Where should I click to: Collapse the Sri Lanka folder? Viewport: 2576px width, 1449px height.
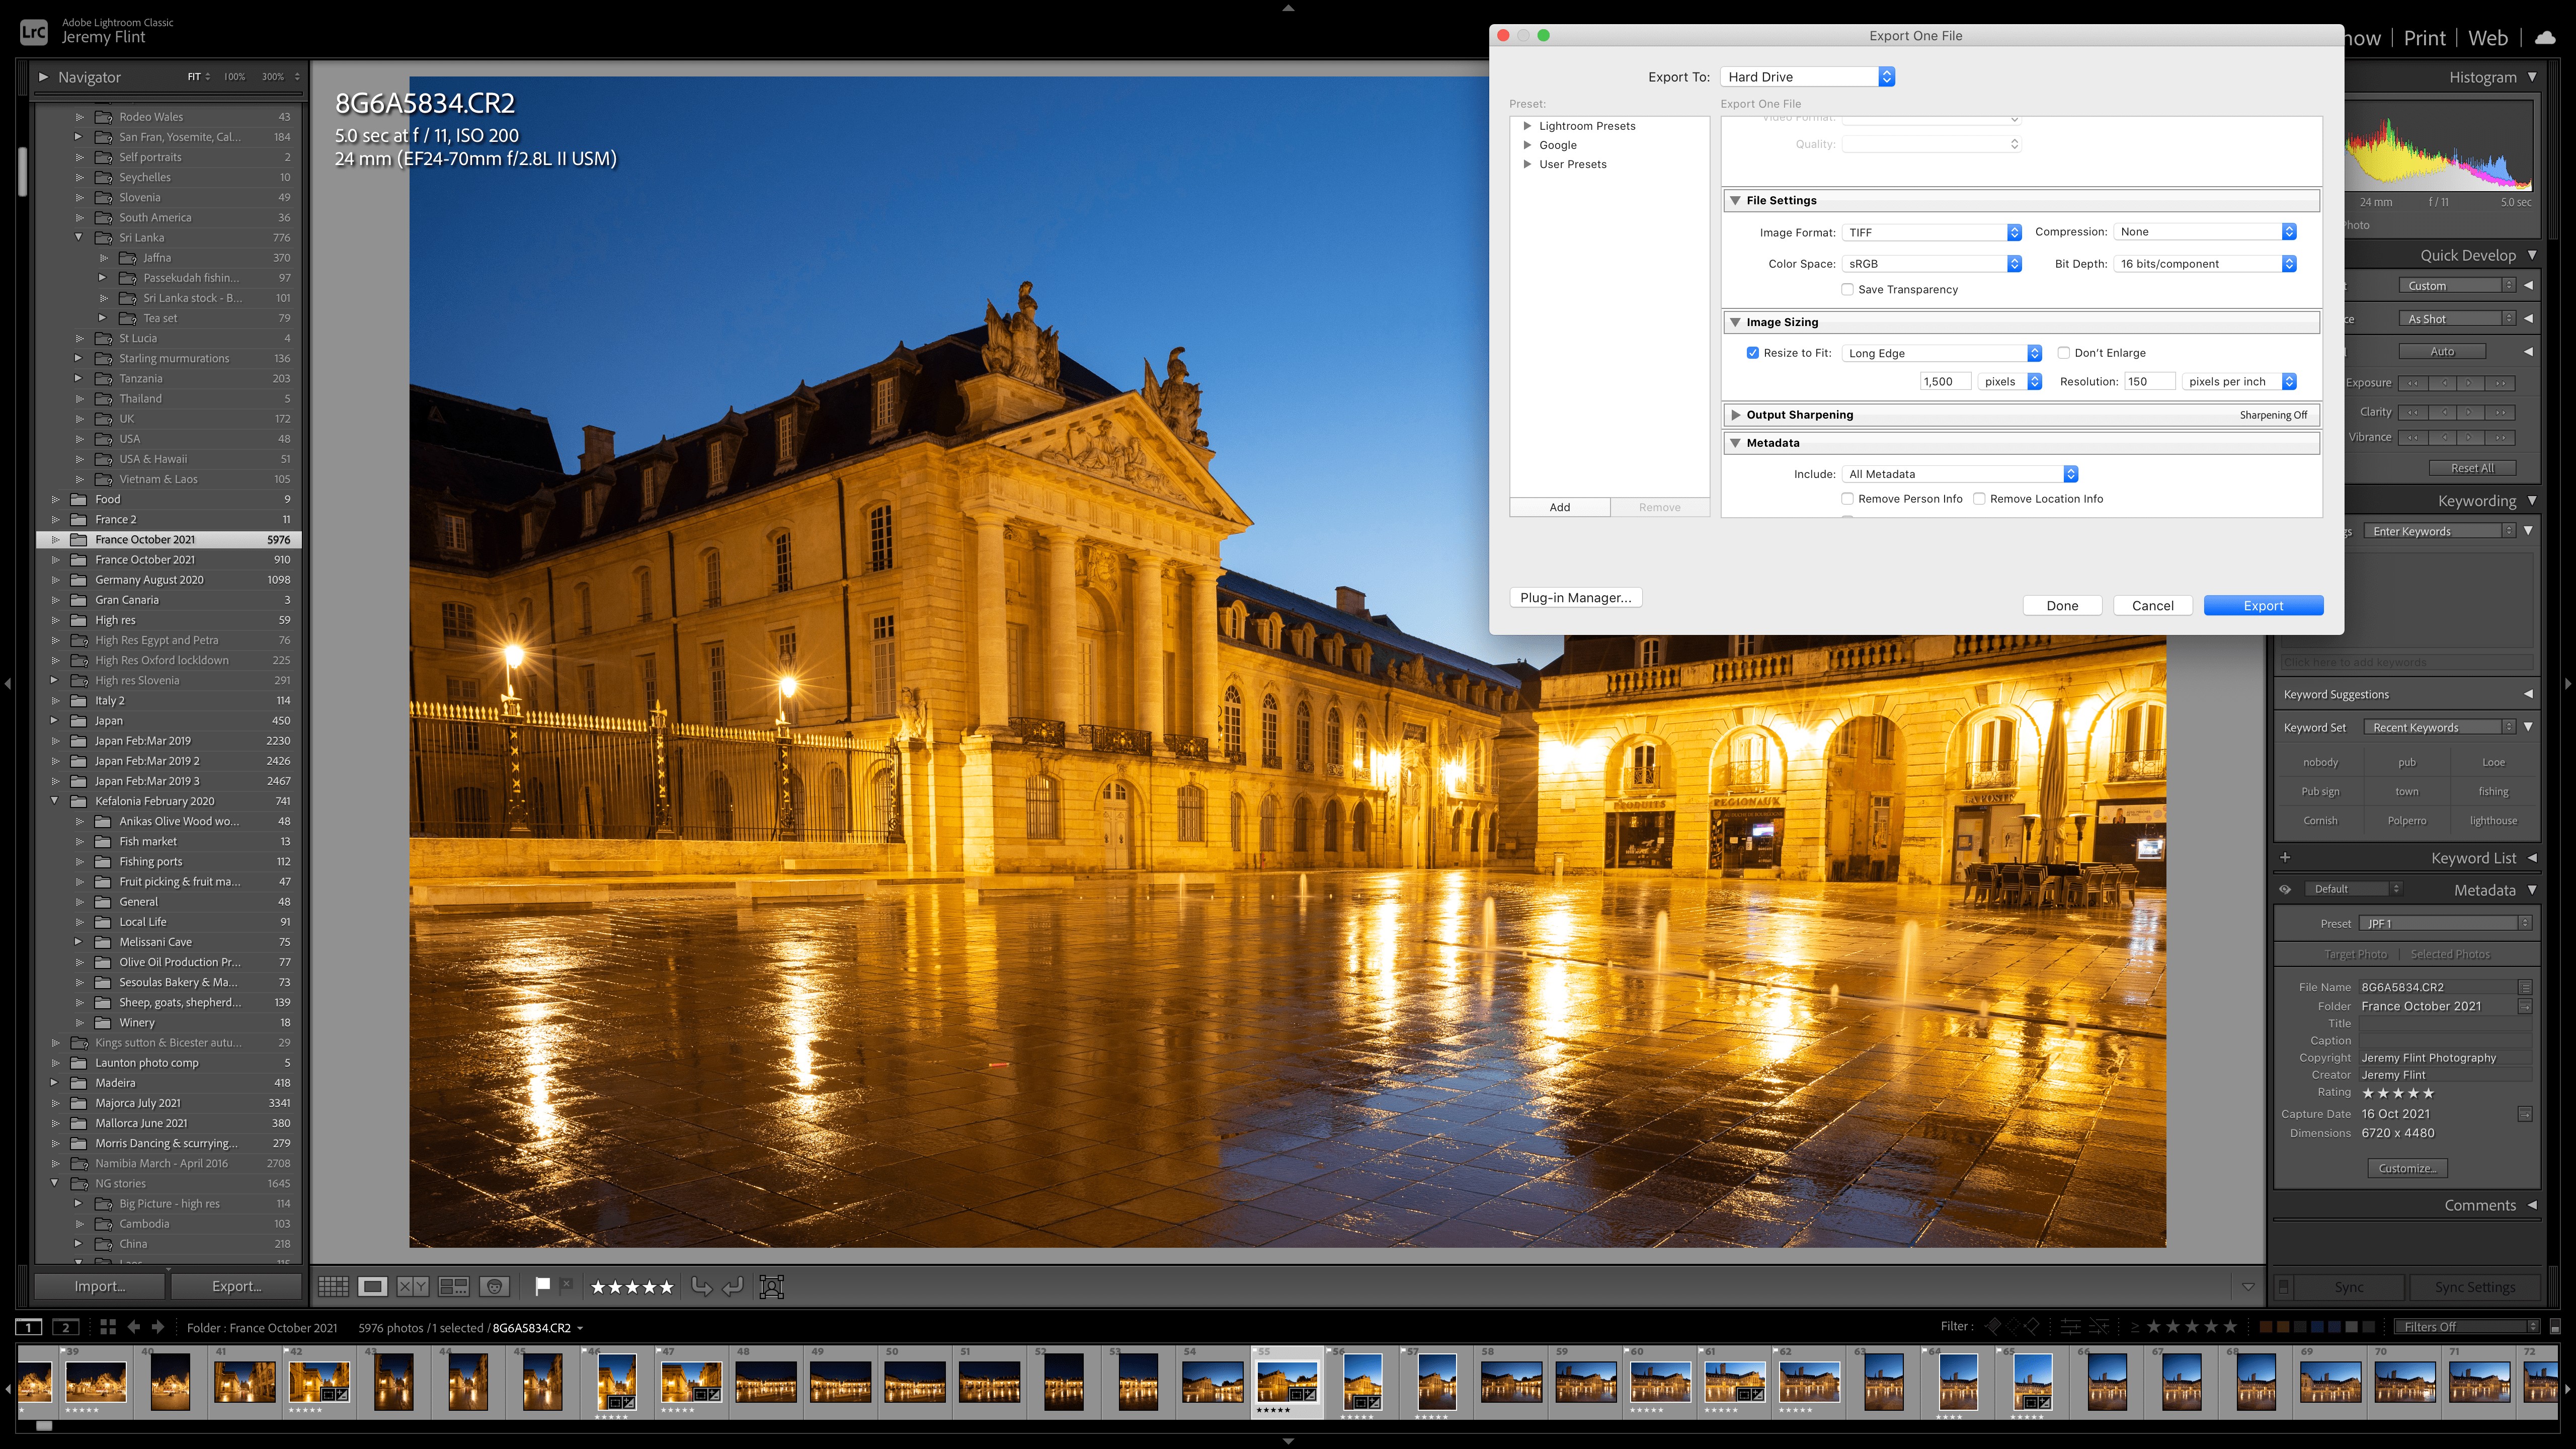click(79, 237)
